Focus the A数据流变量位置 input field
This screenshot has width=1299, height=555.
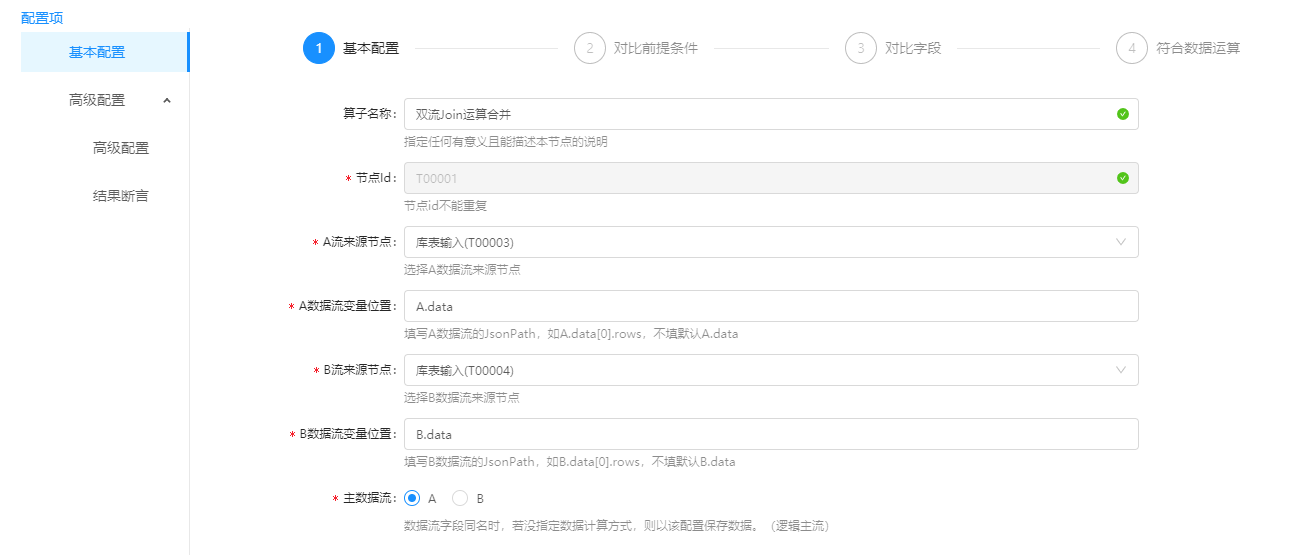click(x=770, y=306)
